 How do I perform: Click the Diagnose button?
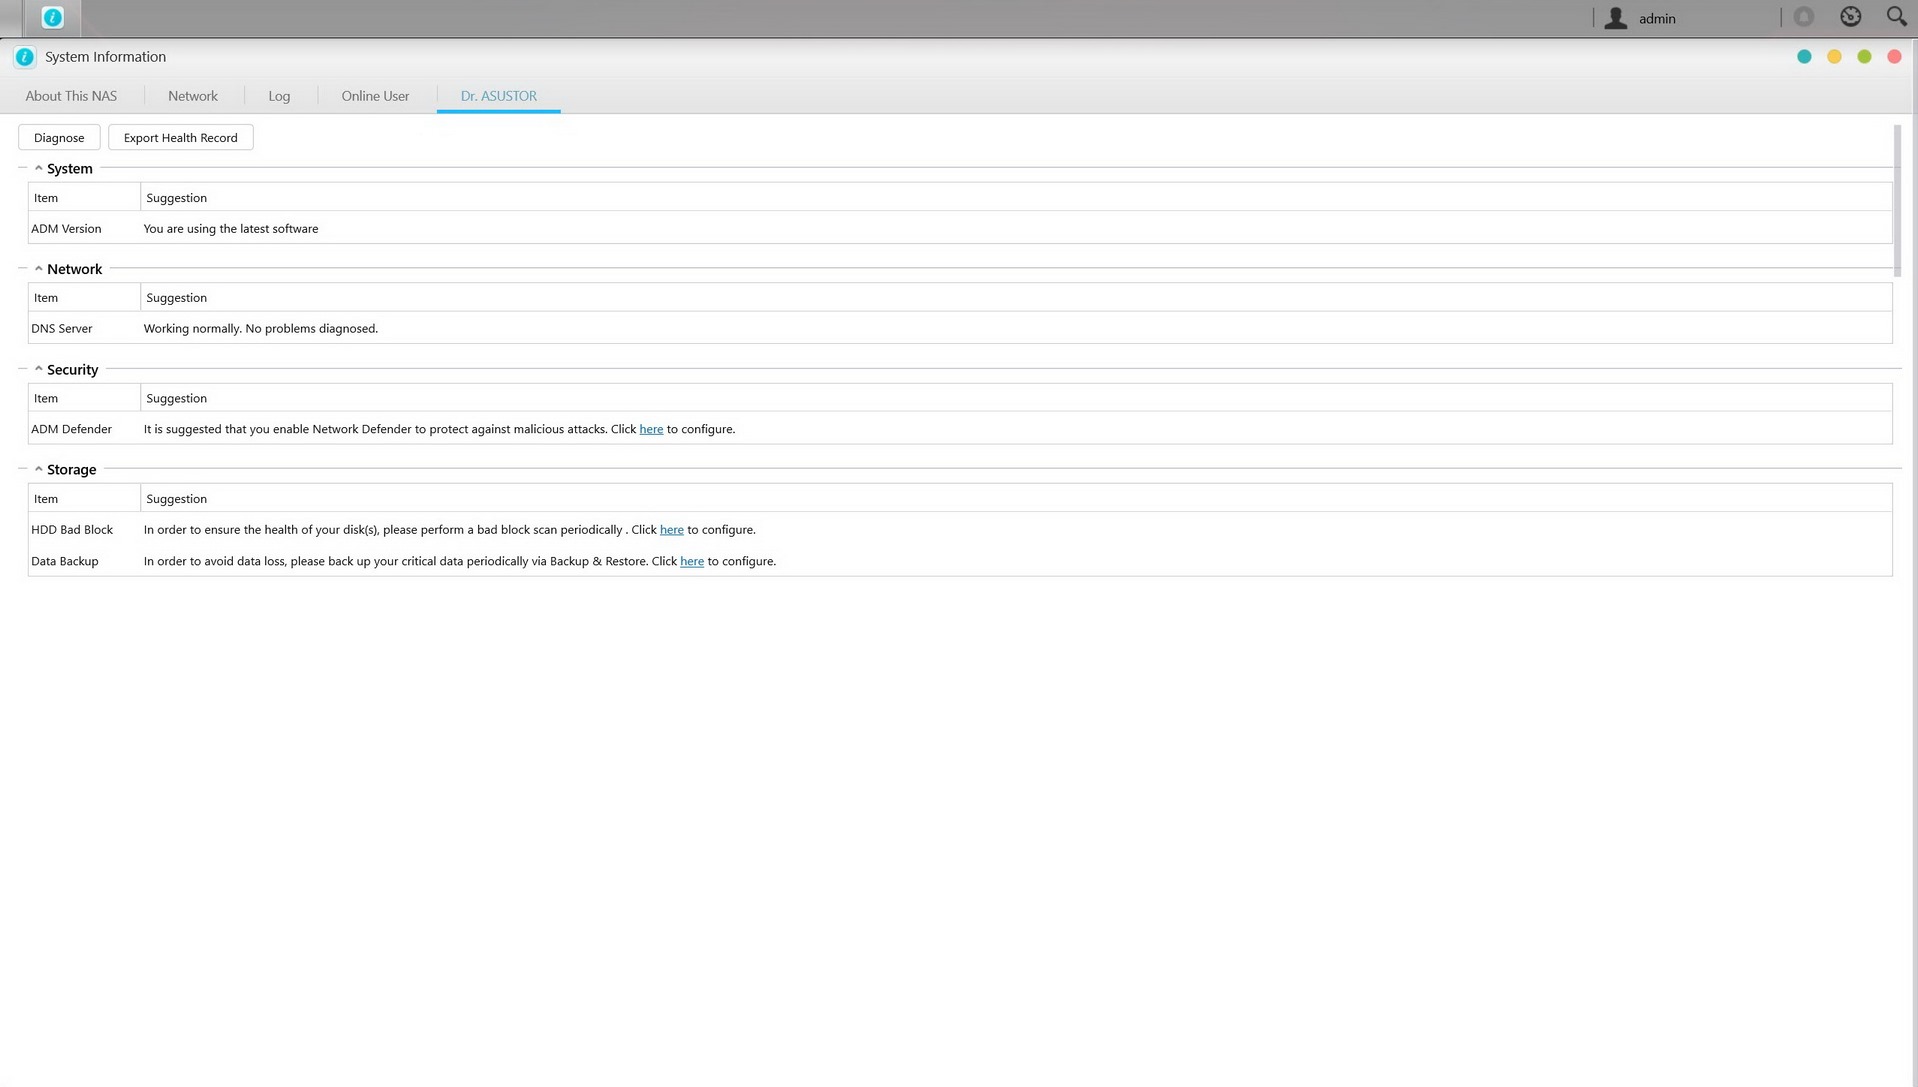(59, 138)
